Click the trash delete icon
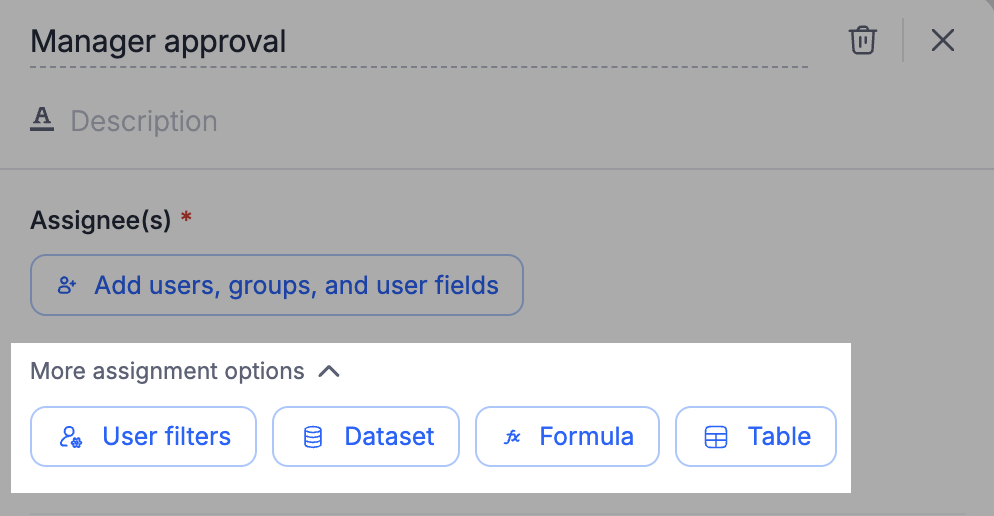 point(862,41)
